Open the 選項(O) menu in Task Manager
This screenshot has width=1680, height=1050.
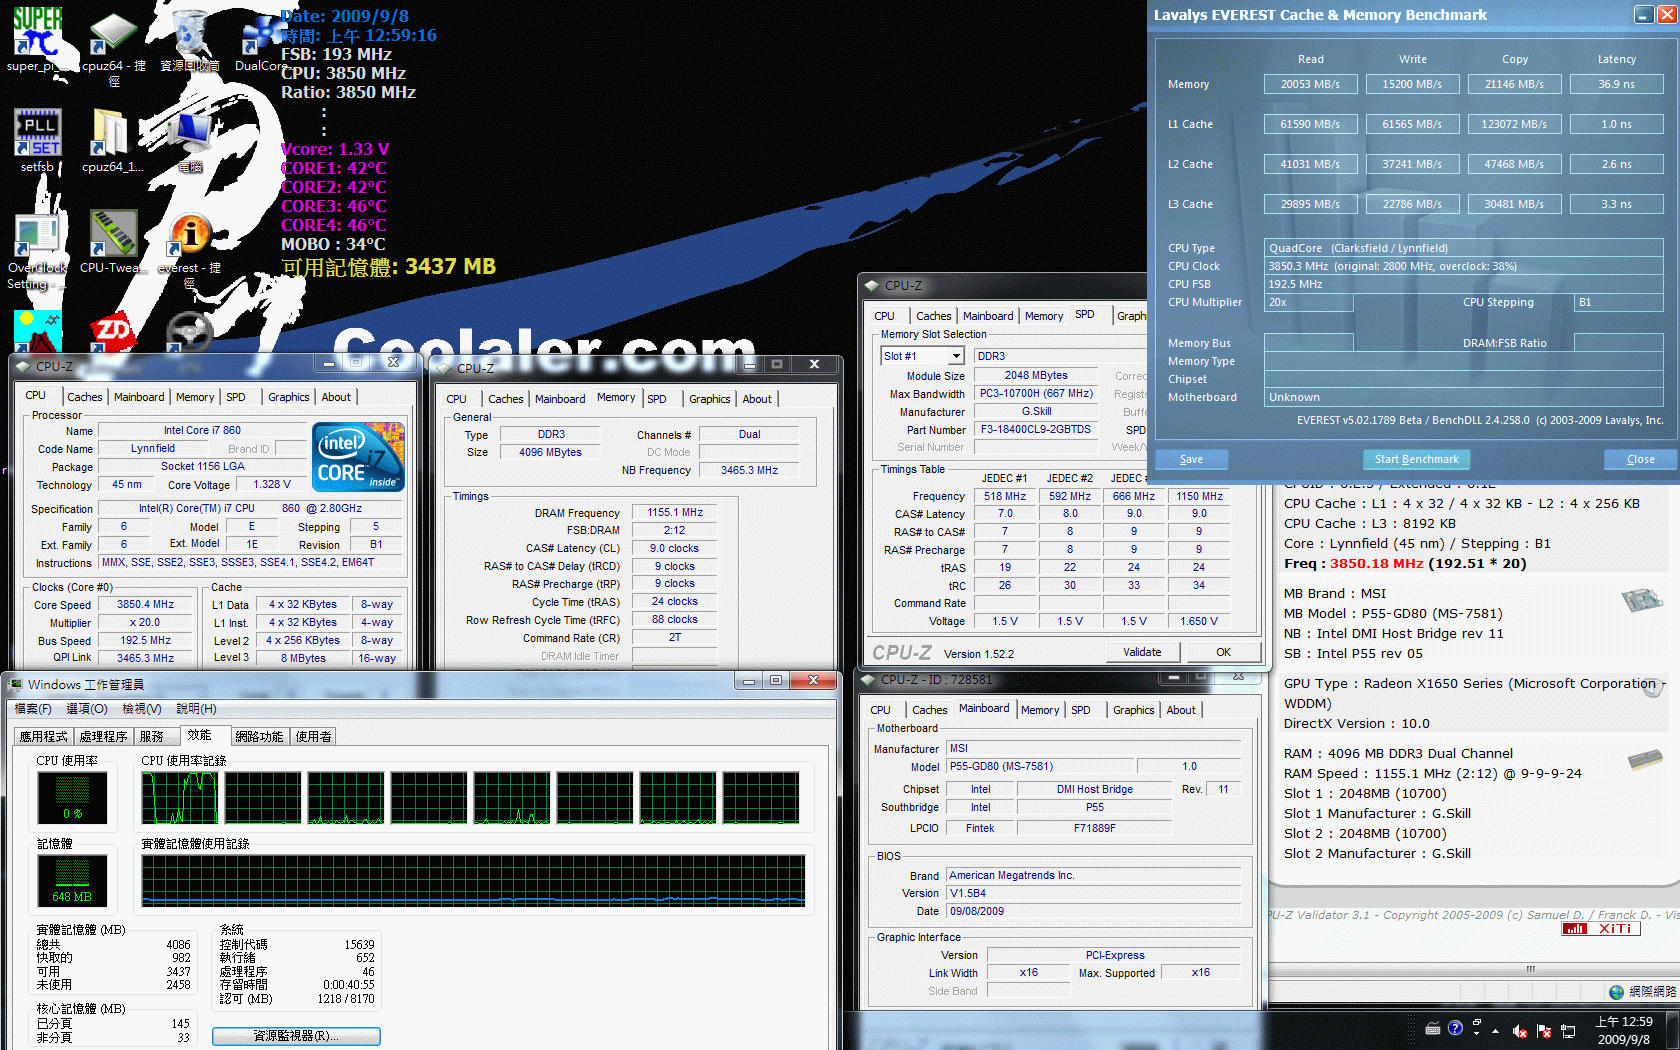tap(87, 709)
